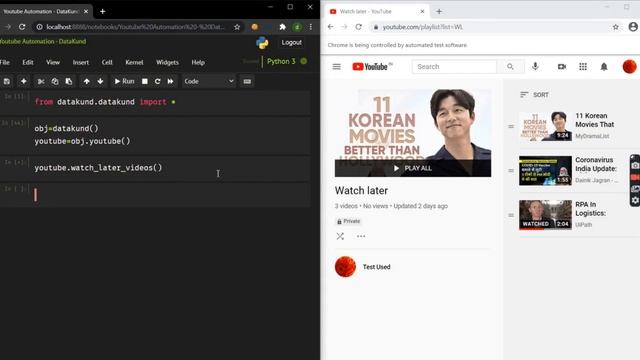
Task: Open the Help menu in Jupyter
Action: pos(198,62)
